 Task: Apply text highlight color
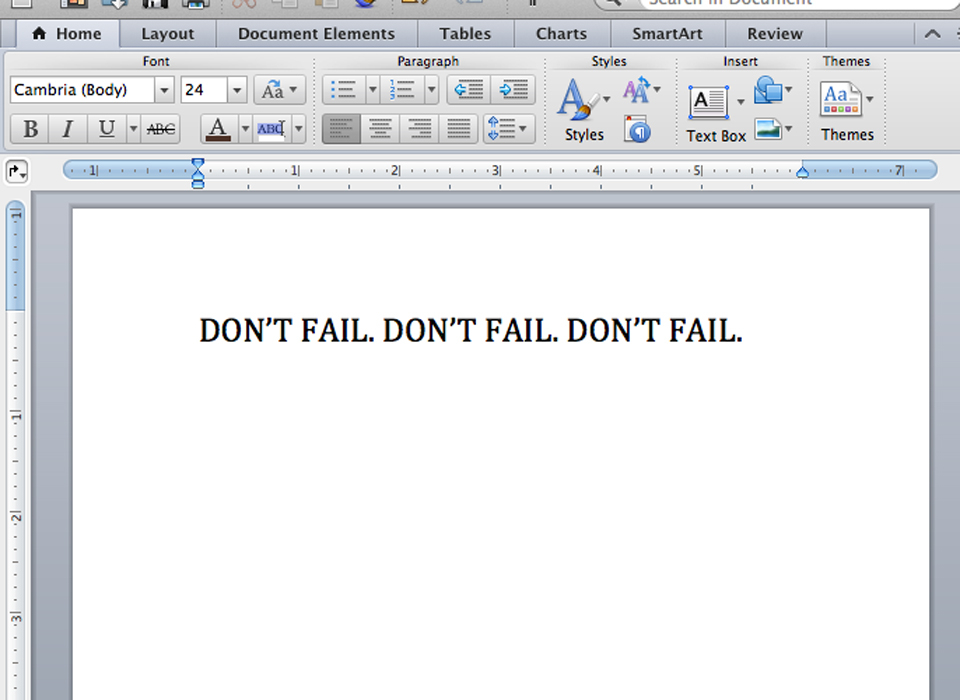[272, 129]
